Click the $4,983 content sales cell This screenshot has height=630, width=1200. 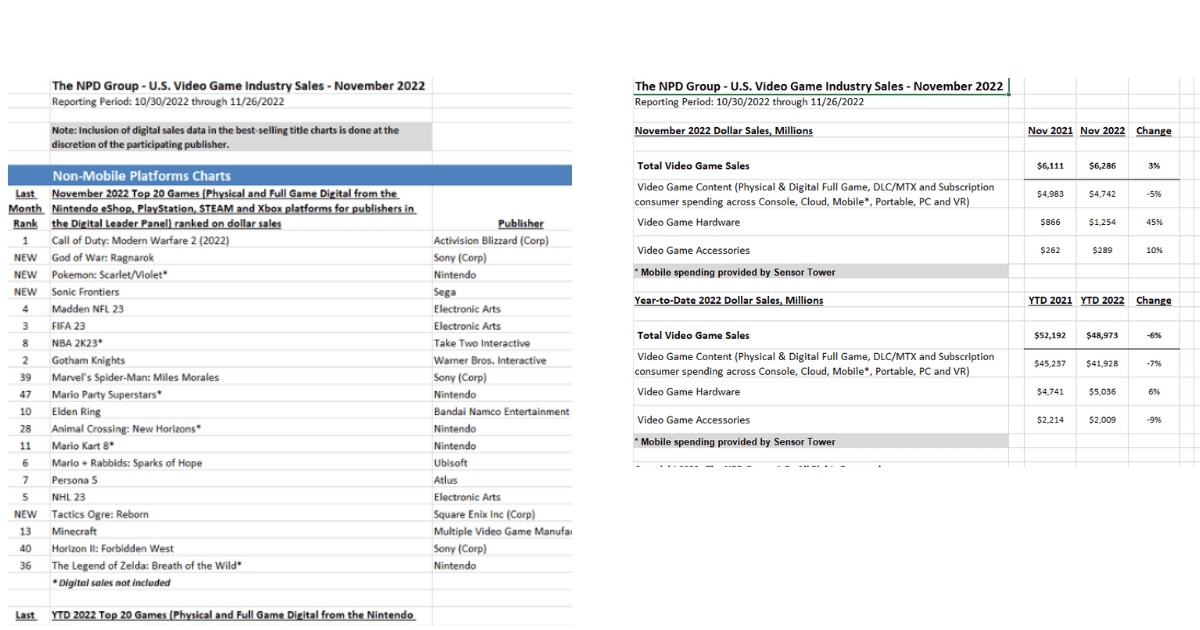[1049, 194]
